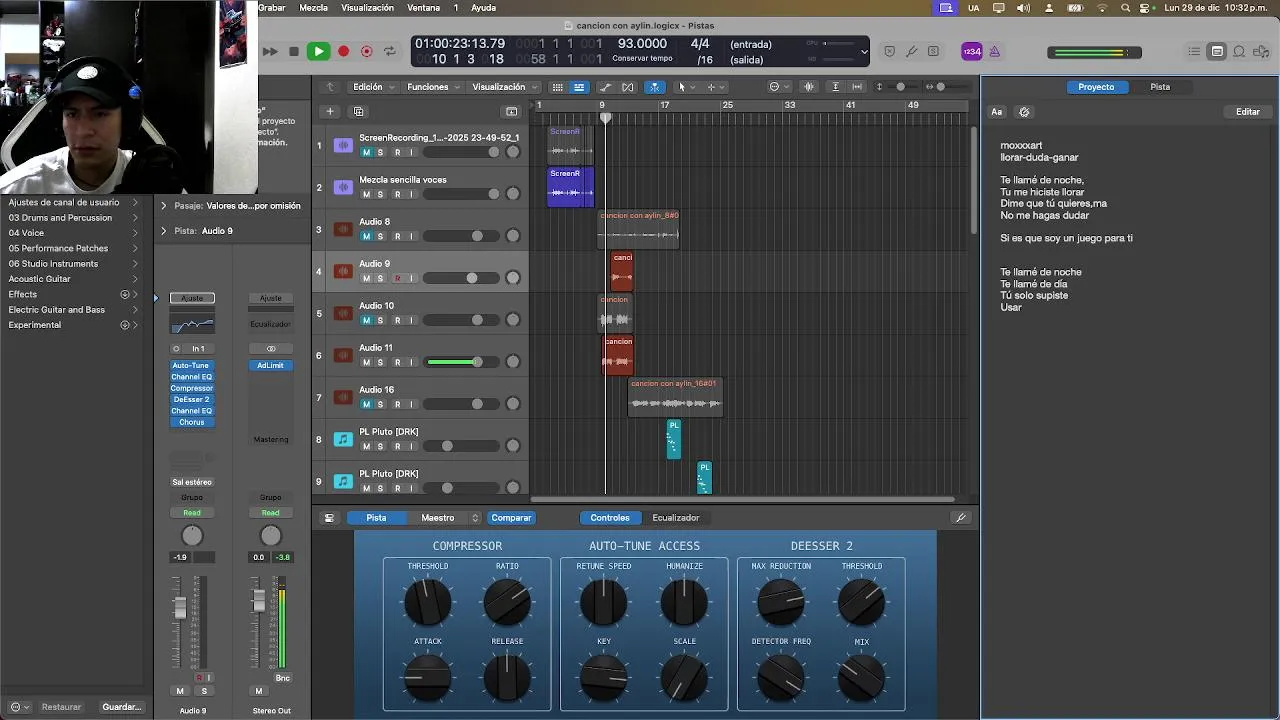
Task: Toggle the Cycle loop button in transport
Action: click(x=390, y=51)
